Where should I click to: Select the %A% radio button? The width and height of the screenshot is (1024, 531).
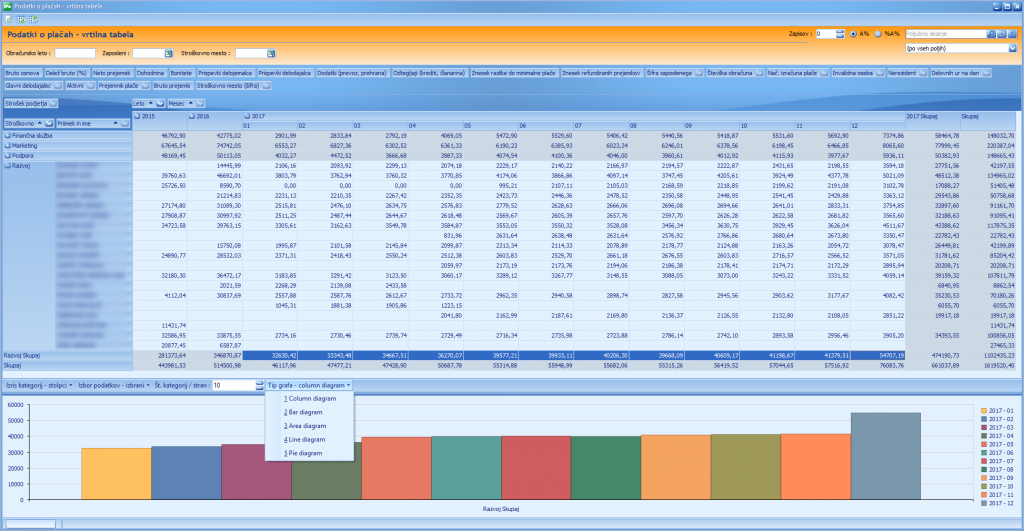pyautogui.click(x=878, y=33)
